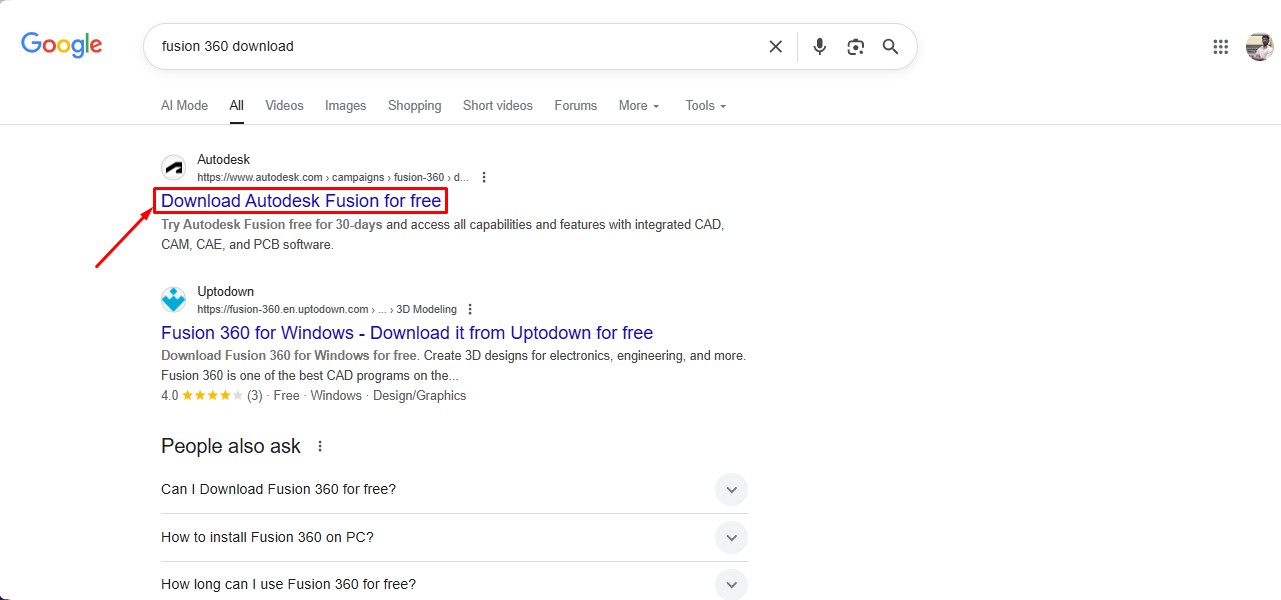Open the Google apps grid
The width and height of the screenshot is (1281, 600).
(1221, 47)
